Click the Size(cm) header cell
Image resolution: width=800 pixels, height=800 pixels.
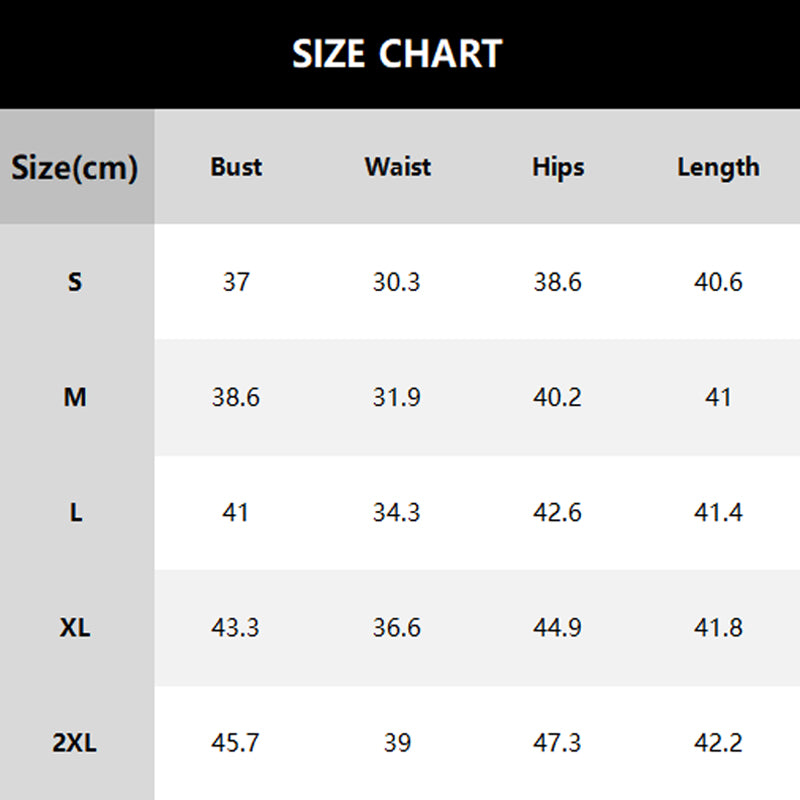[x=75, y=167]
